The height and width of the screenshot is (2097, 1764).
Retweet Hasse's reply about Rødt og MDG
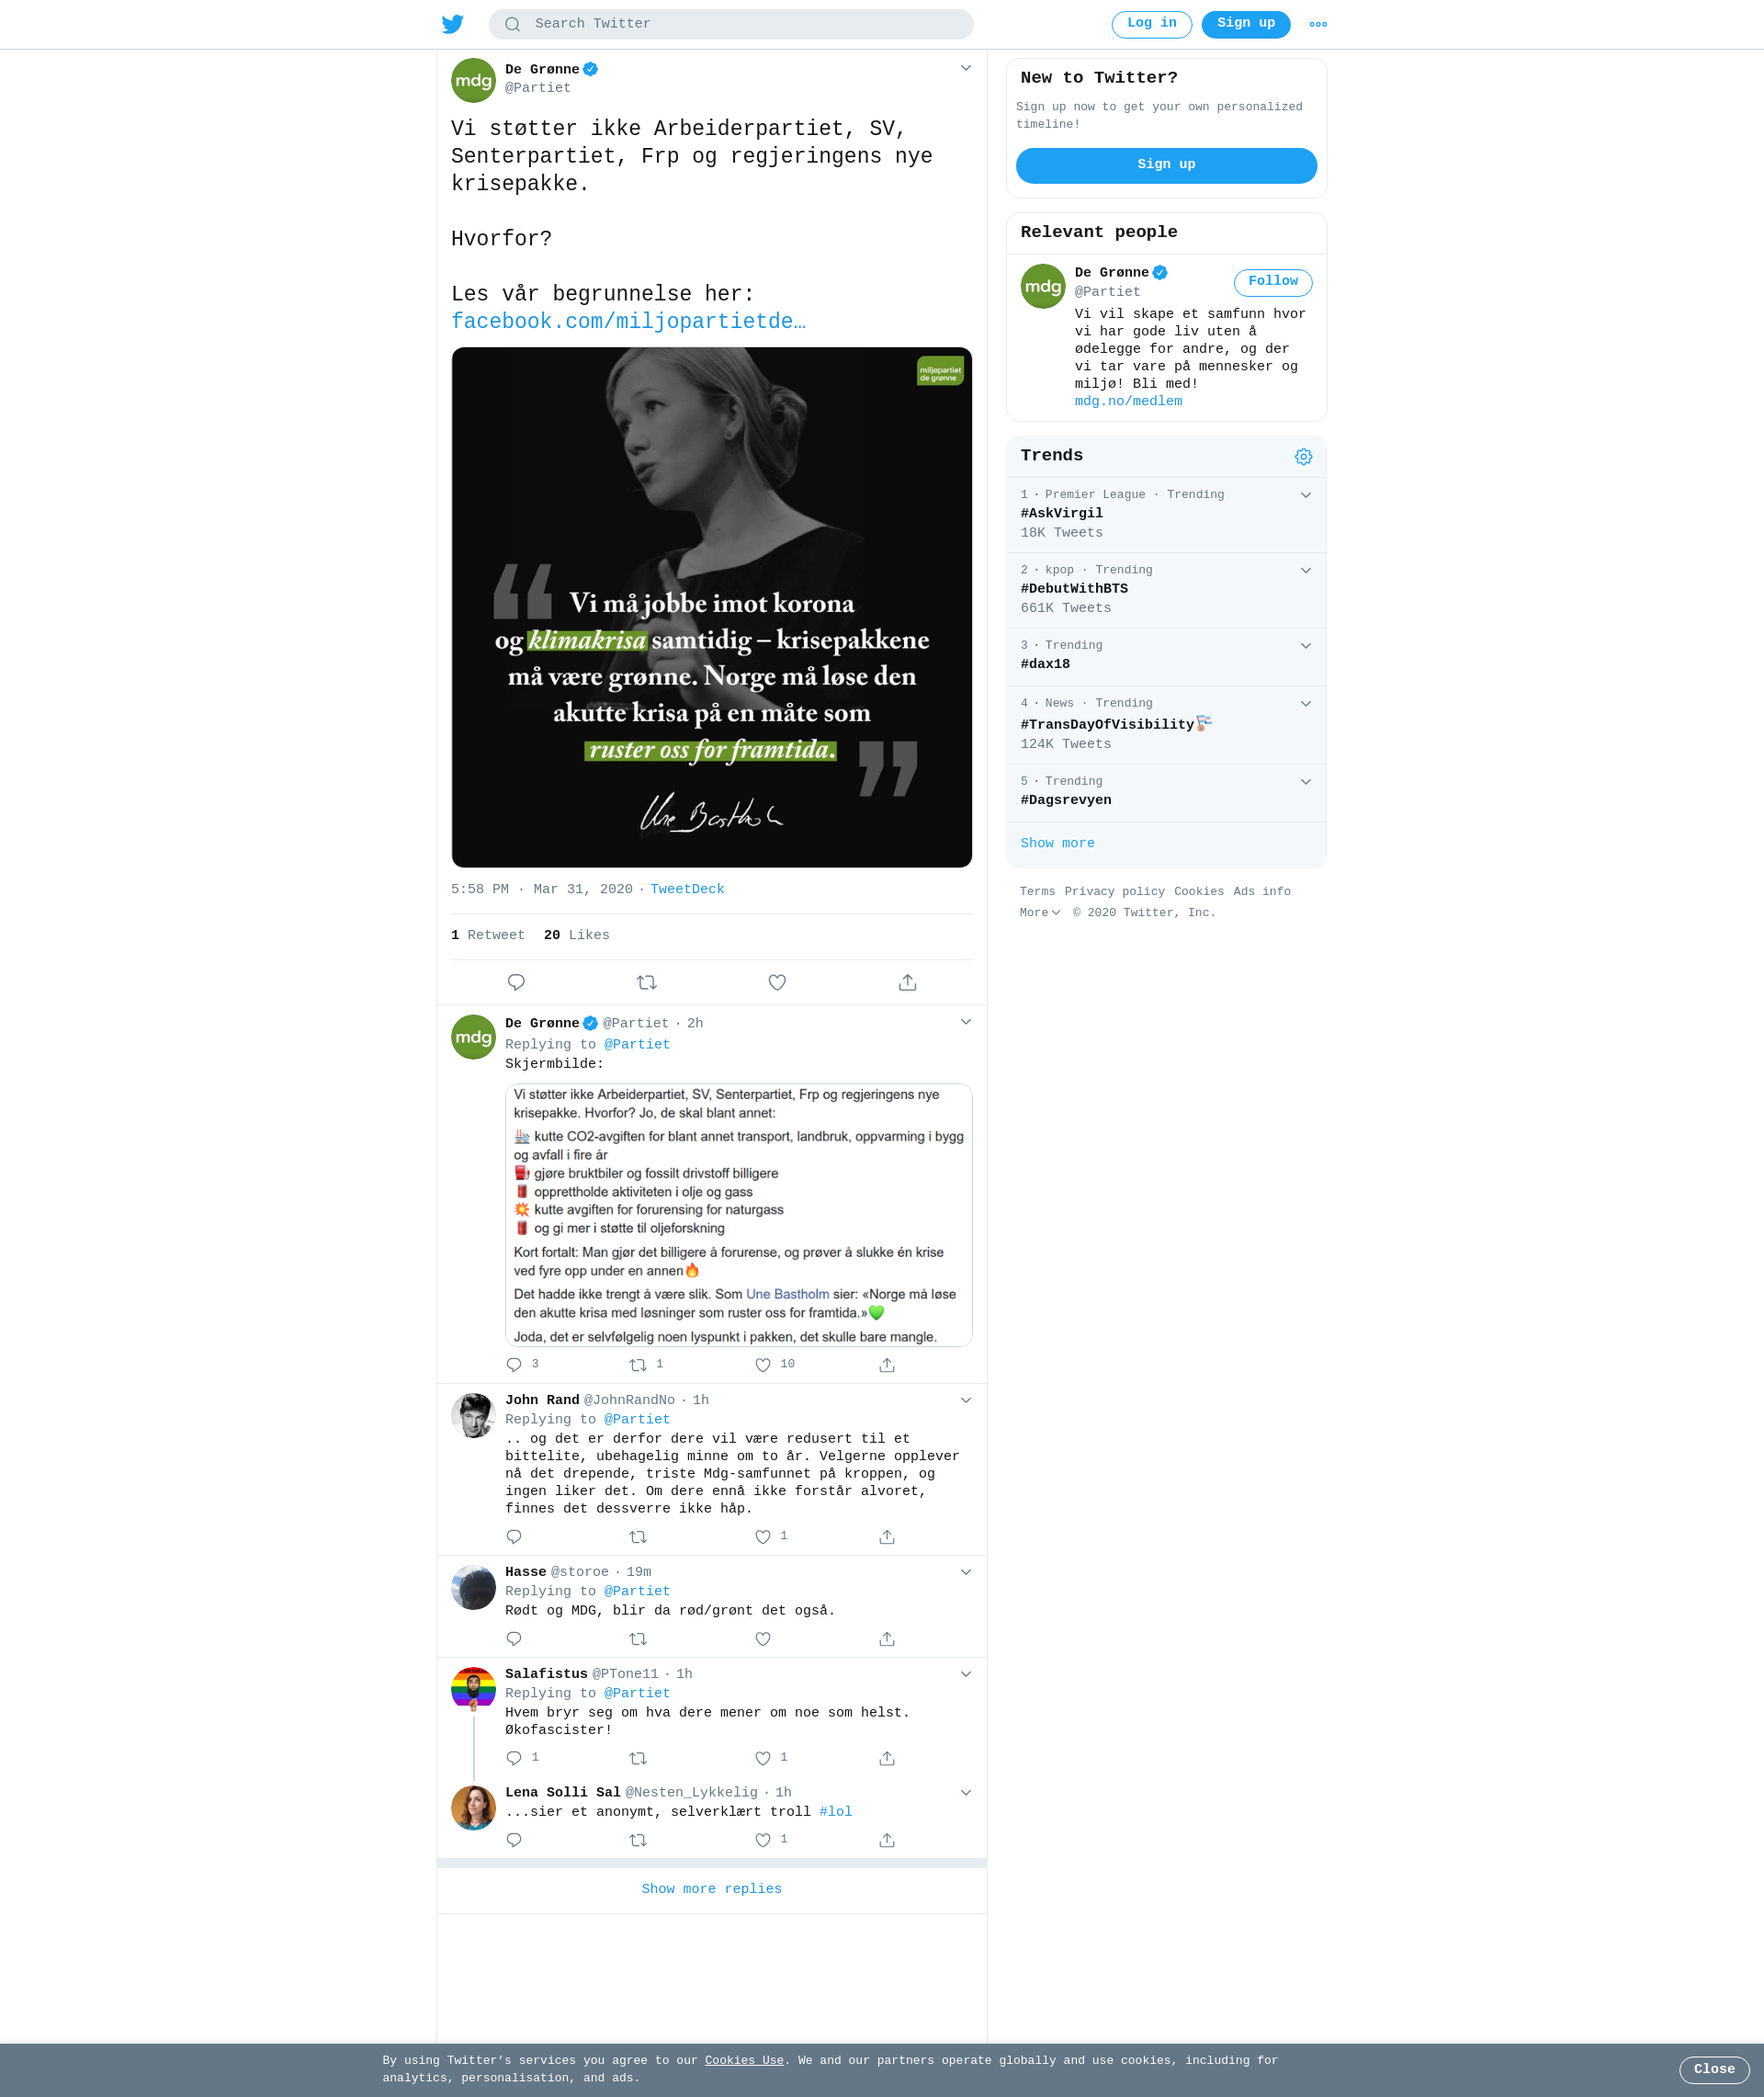tap(638, 1638)
